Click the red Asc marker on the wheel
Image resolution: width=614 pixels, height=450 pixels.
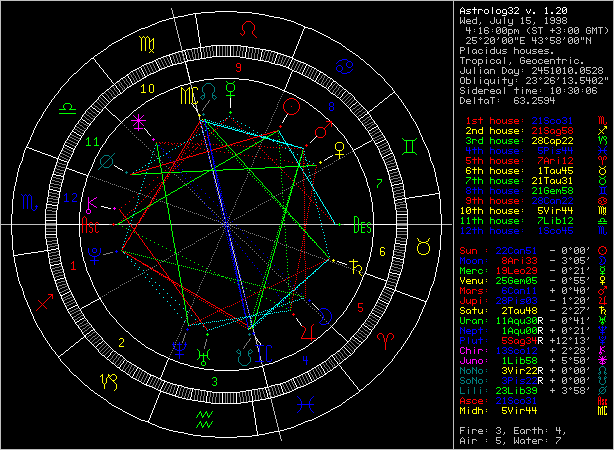(x=90, y=226)
